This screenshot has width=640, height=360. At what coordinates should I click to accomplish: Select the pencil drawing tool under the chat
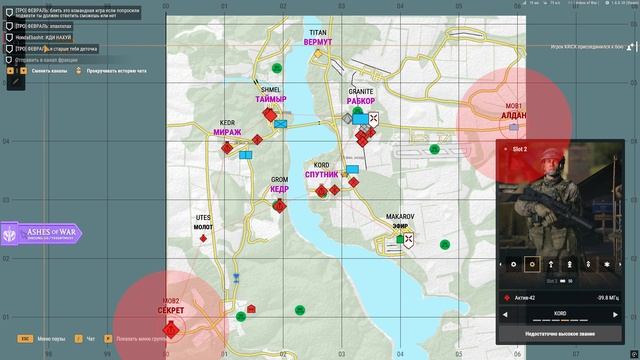click(x=16, y=82)
